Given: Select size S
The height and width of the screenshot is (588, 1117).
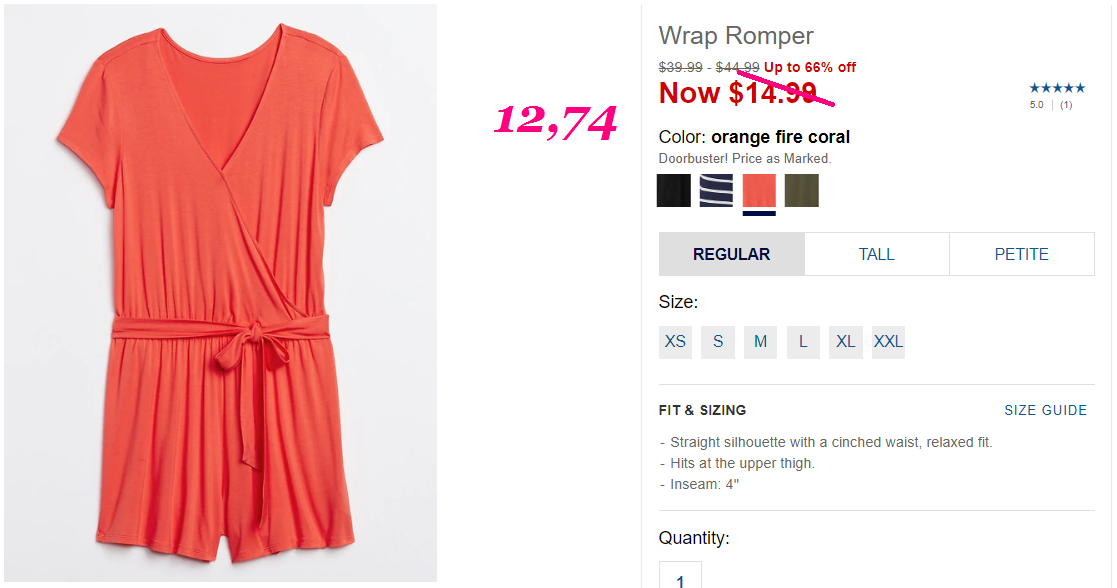Looking at the screenshot, I should pos(718,342).
